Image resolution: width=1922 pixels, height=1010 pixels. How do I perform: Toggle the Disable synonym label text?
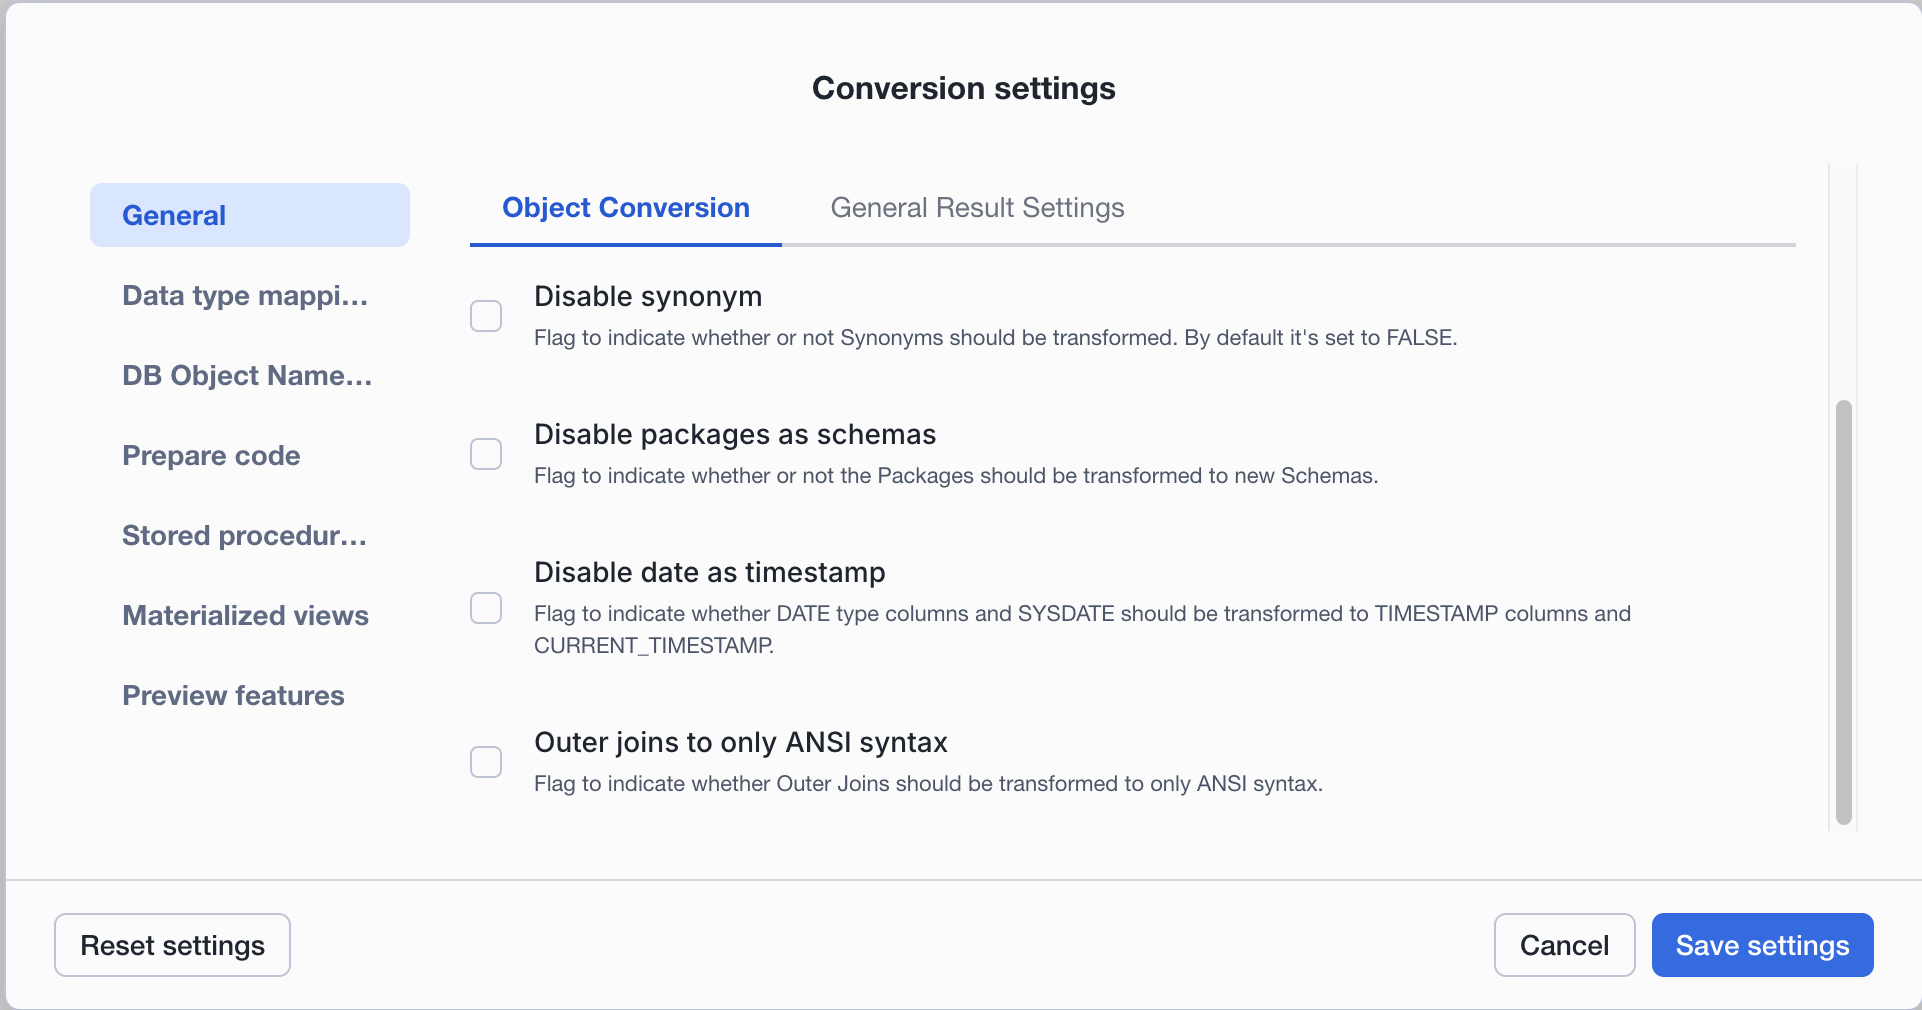[648, 296]
